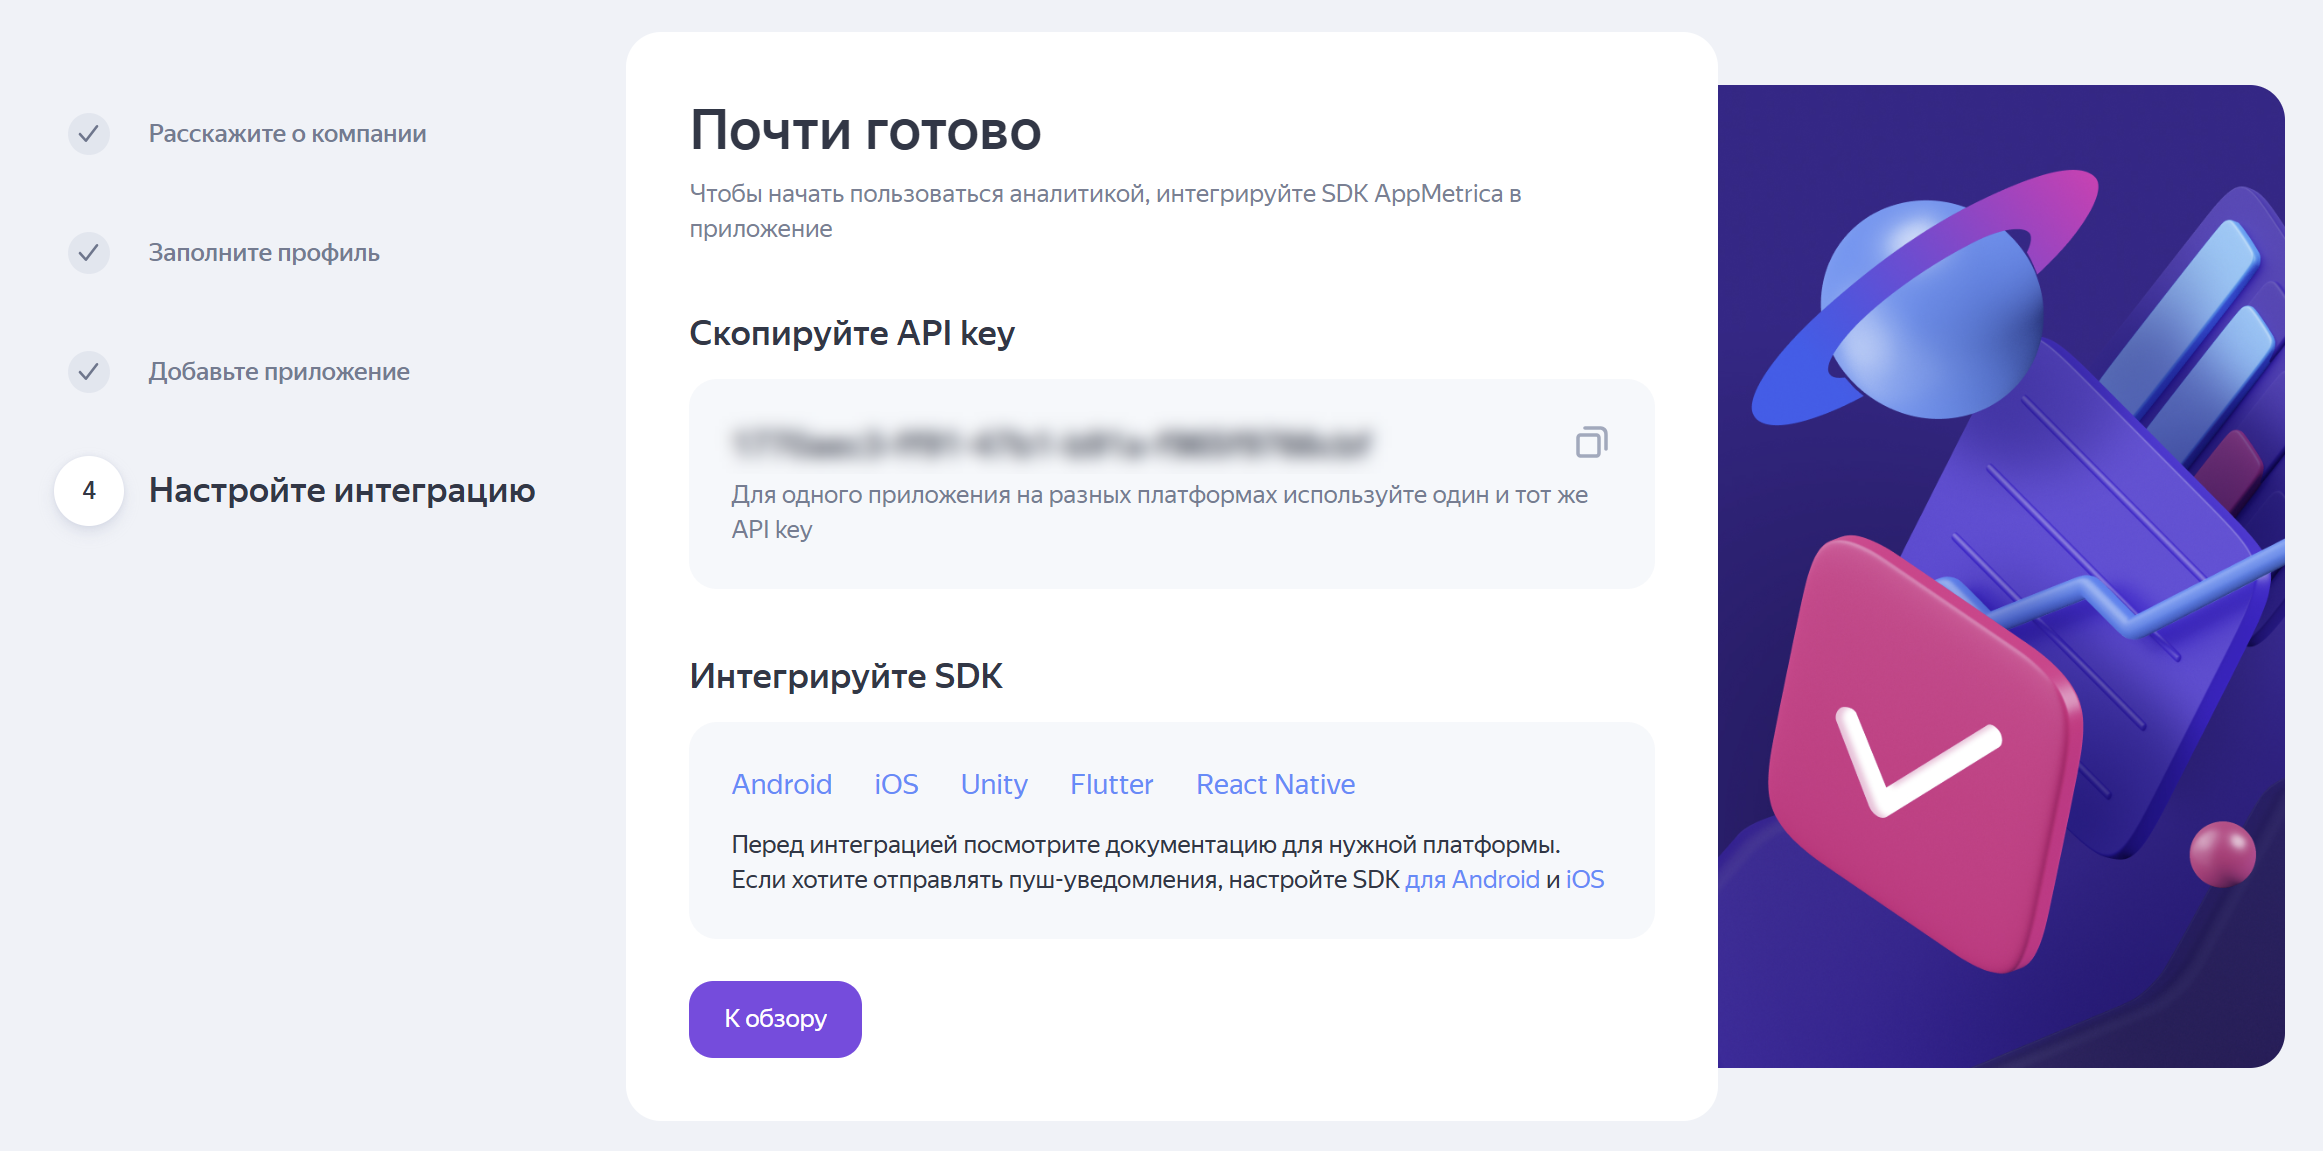
Task: Open the iOS SDK documentation link
Action: [896, 784]
